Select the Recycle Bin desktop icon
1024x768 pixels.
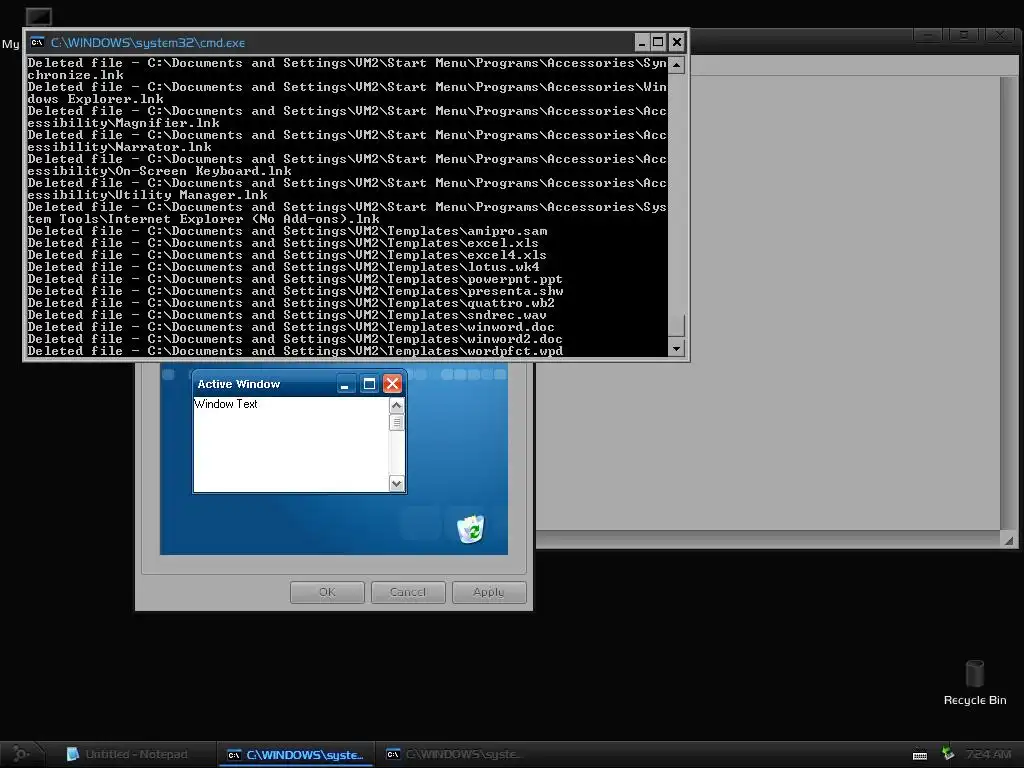975,682
